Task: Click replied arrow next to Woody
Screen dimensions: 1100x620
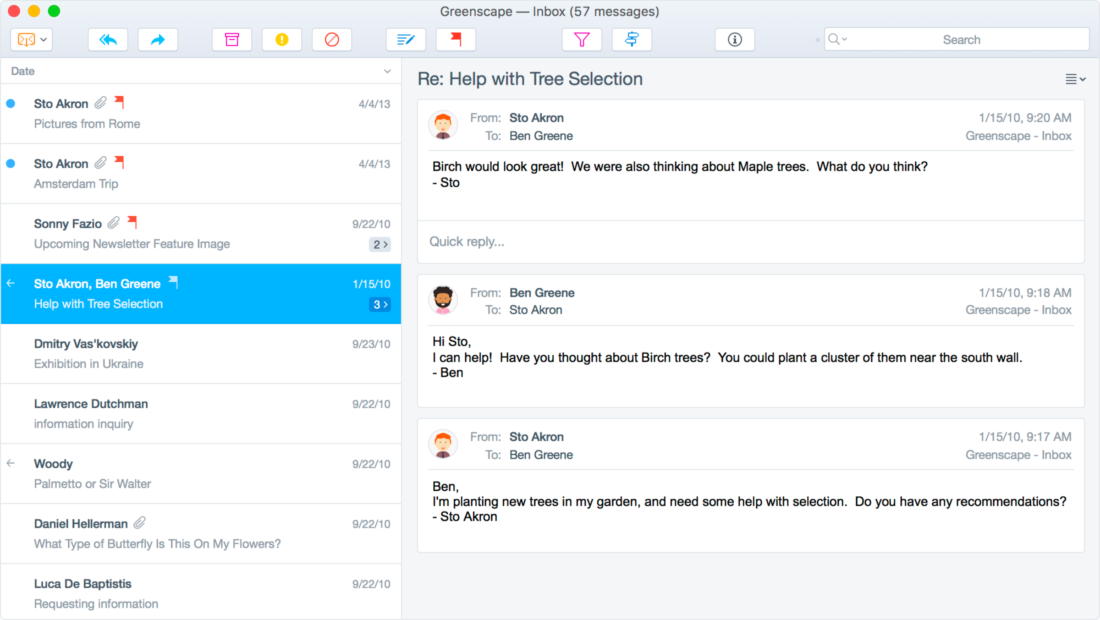Action: (x=11, y=464)
